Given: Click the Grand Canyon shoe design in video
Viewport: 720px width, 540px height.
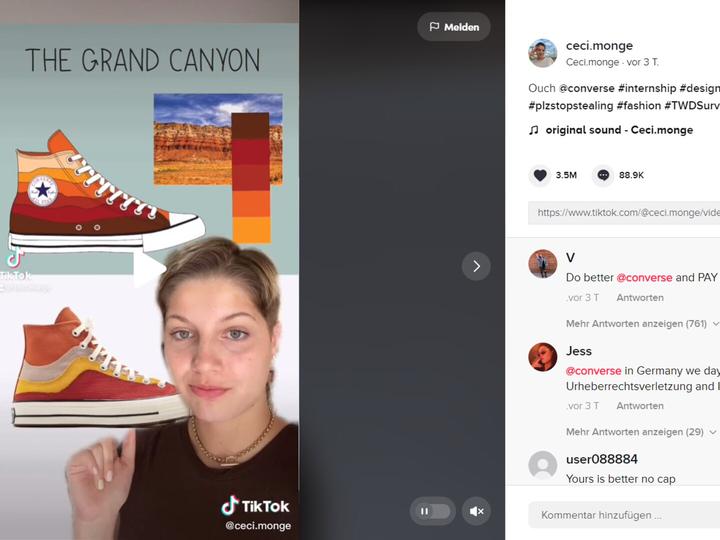Looking at the screenshot, I should point(107,191).
